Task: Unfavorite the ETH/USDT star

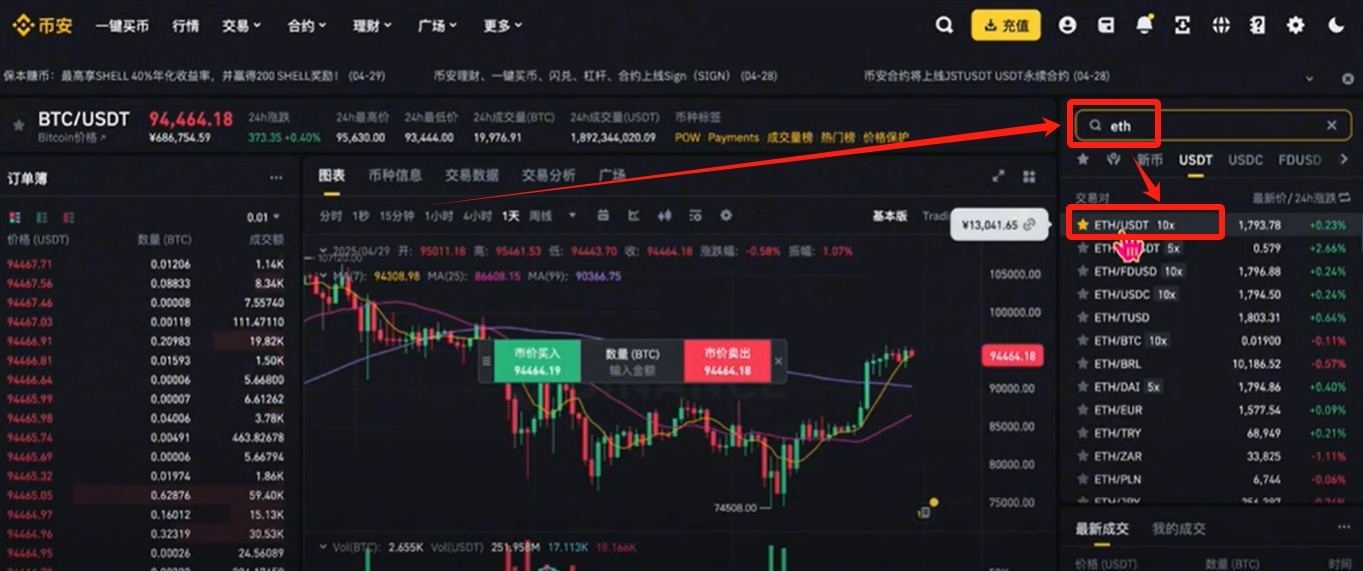Action: click(1082, 225)
